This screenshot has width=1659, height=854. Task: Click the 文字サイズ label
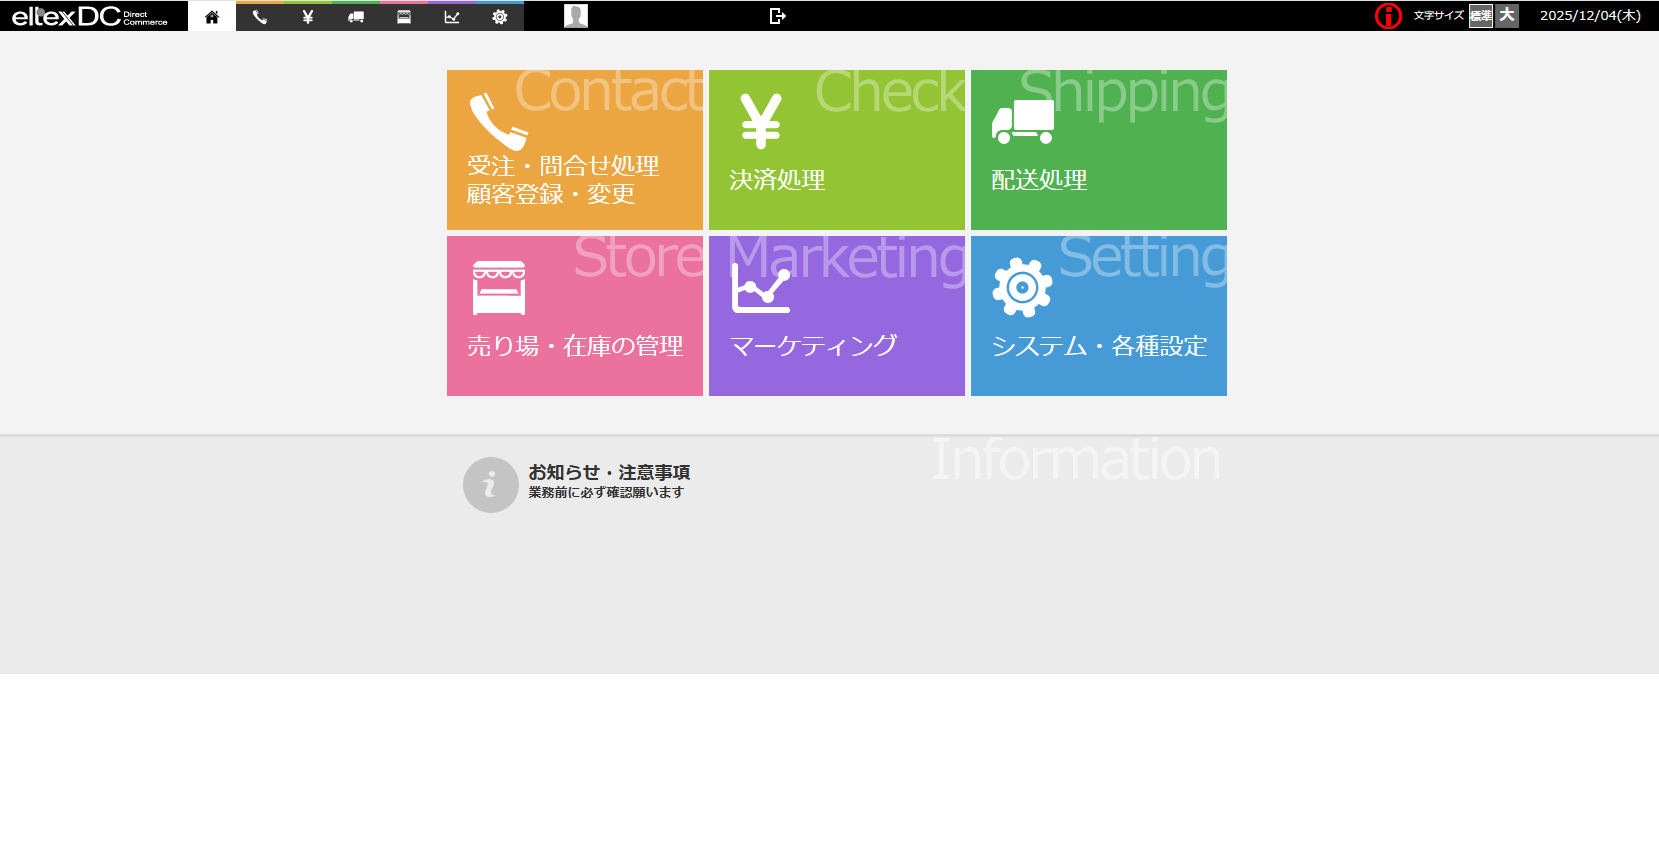(x=1438, y=16)
